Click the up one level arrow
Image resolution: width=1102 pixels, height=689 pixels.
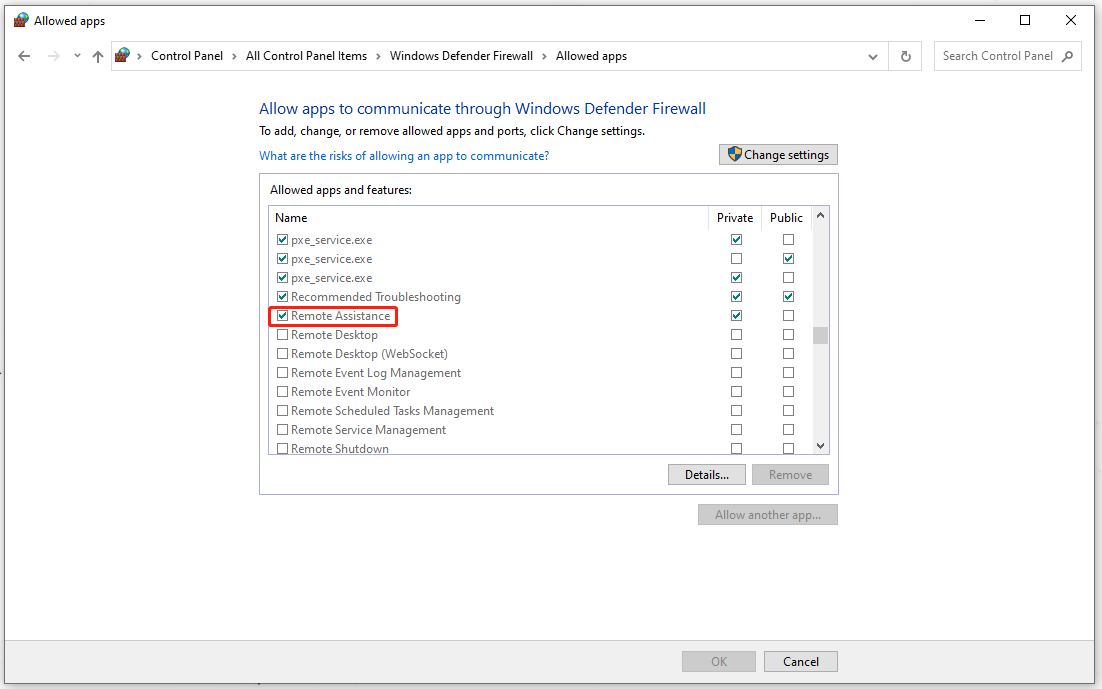point(97,56)
